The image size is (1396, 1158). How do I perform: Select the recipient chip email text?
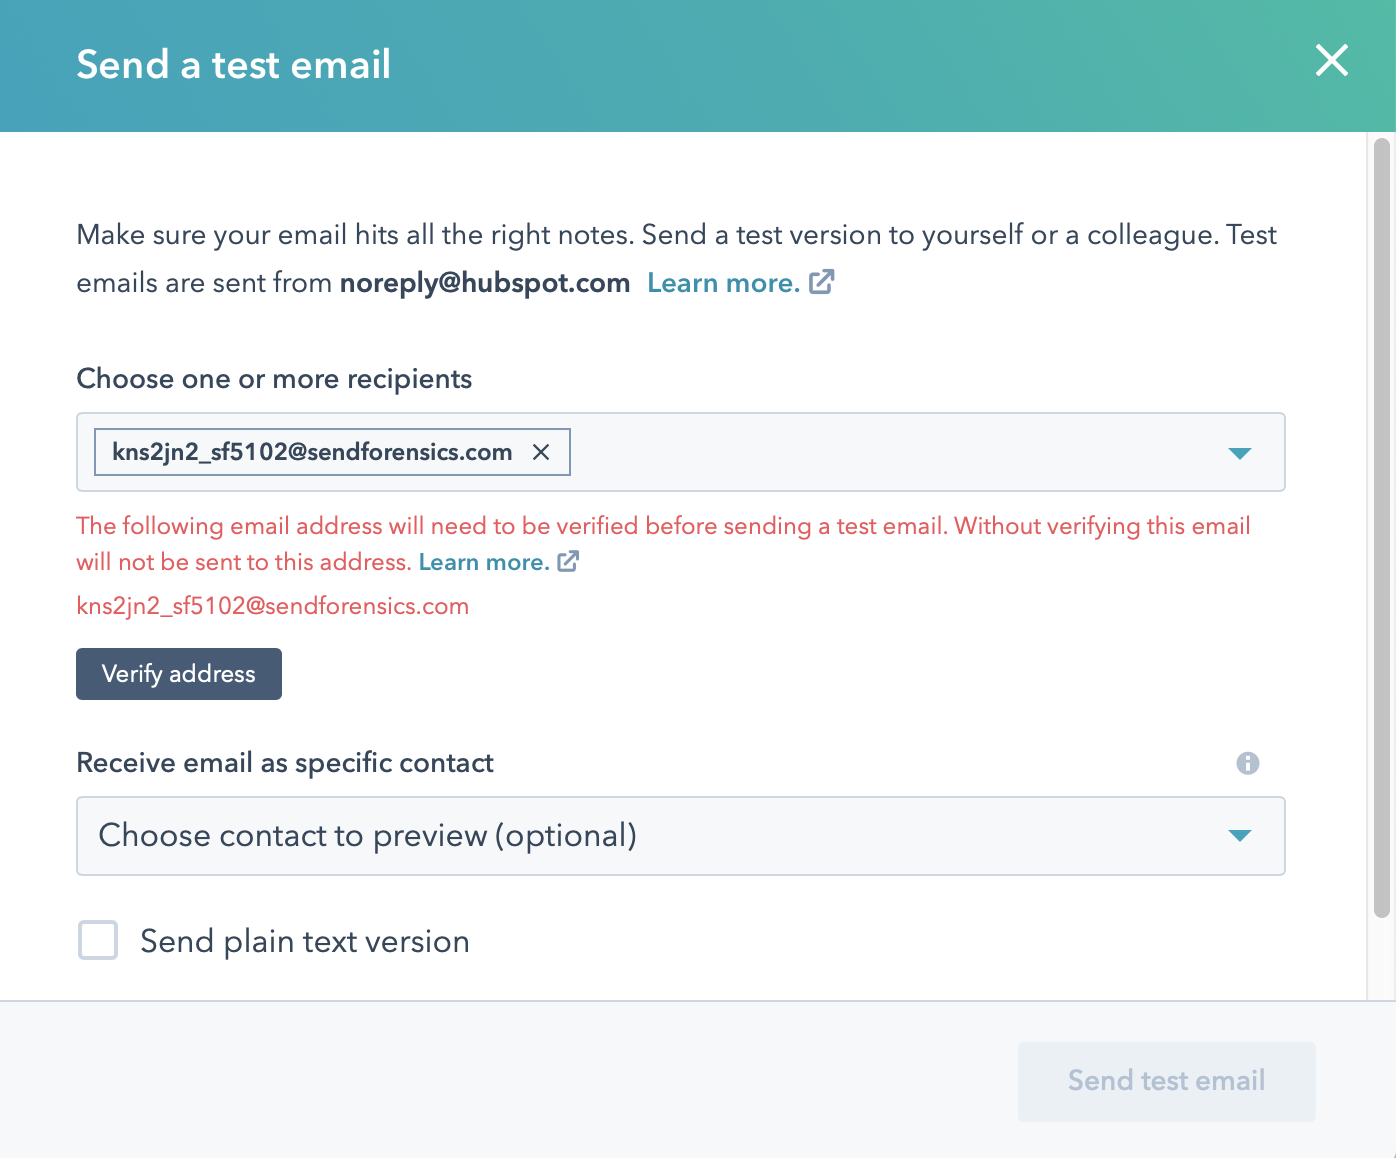point(312,452)
